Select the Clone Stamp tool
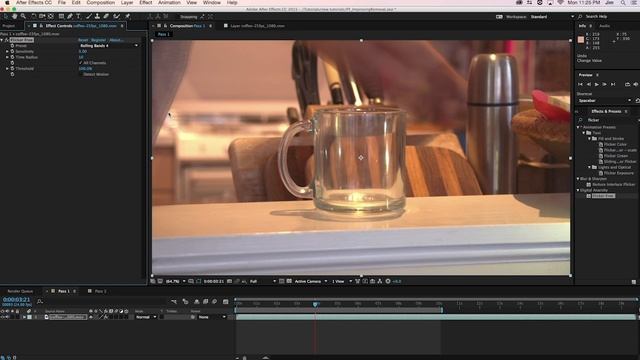Viewport: 640px width, 360px height. coord(97,16)
